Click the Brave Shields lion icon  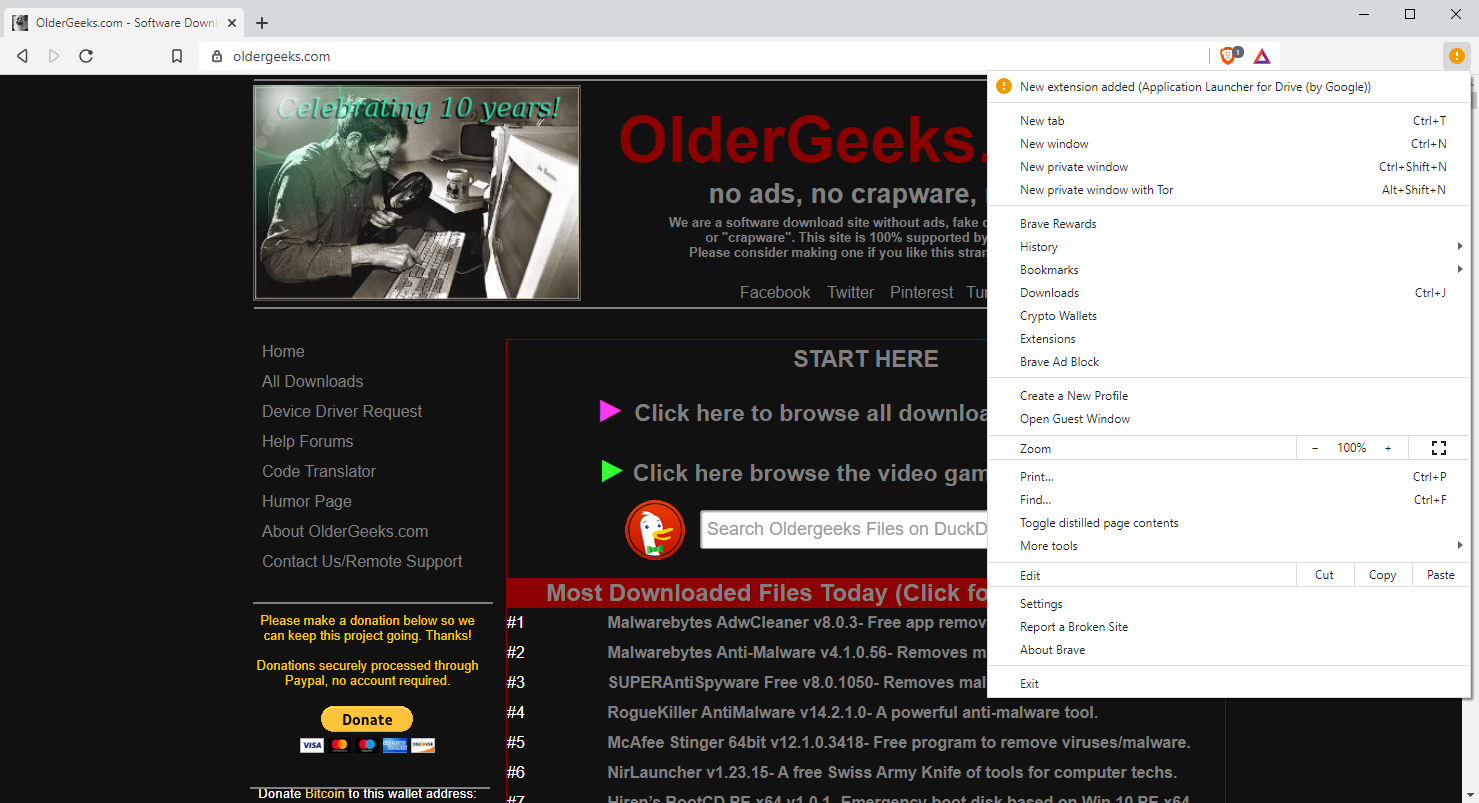pyautogui.click(x=1228, y=56)
